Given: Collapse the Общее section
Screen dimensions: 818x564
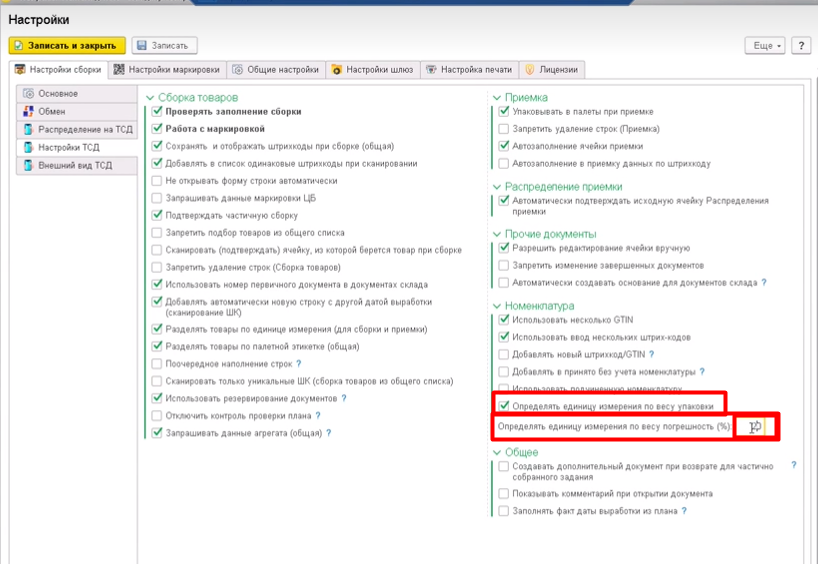Looking at the screenshot, I should 497,452.
